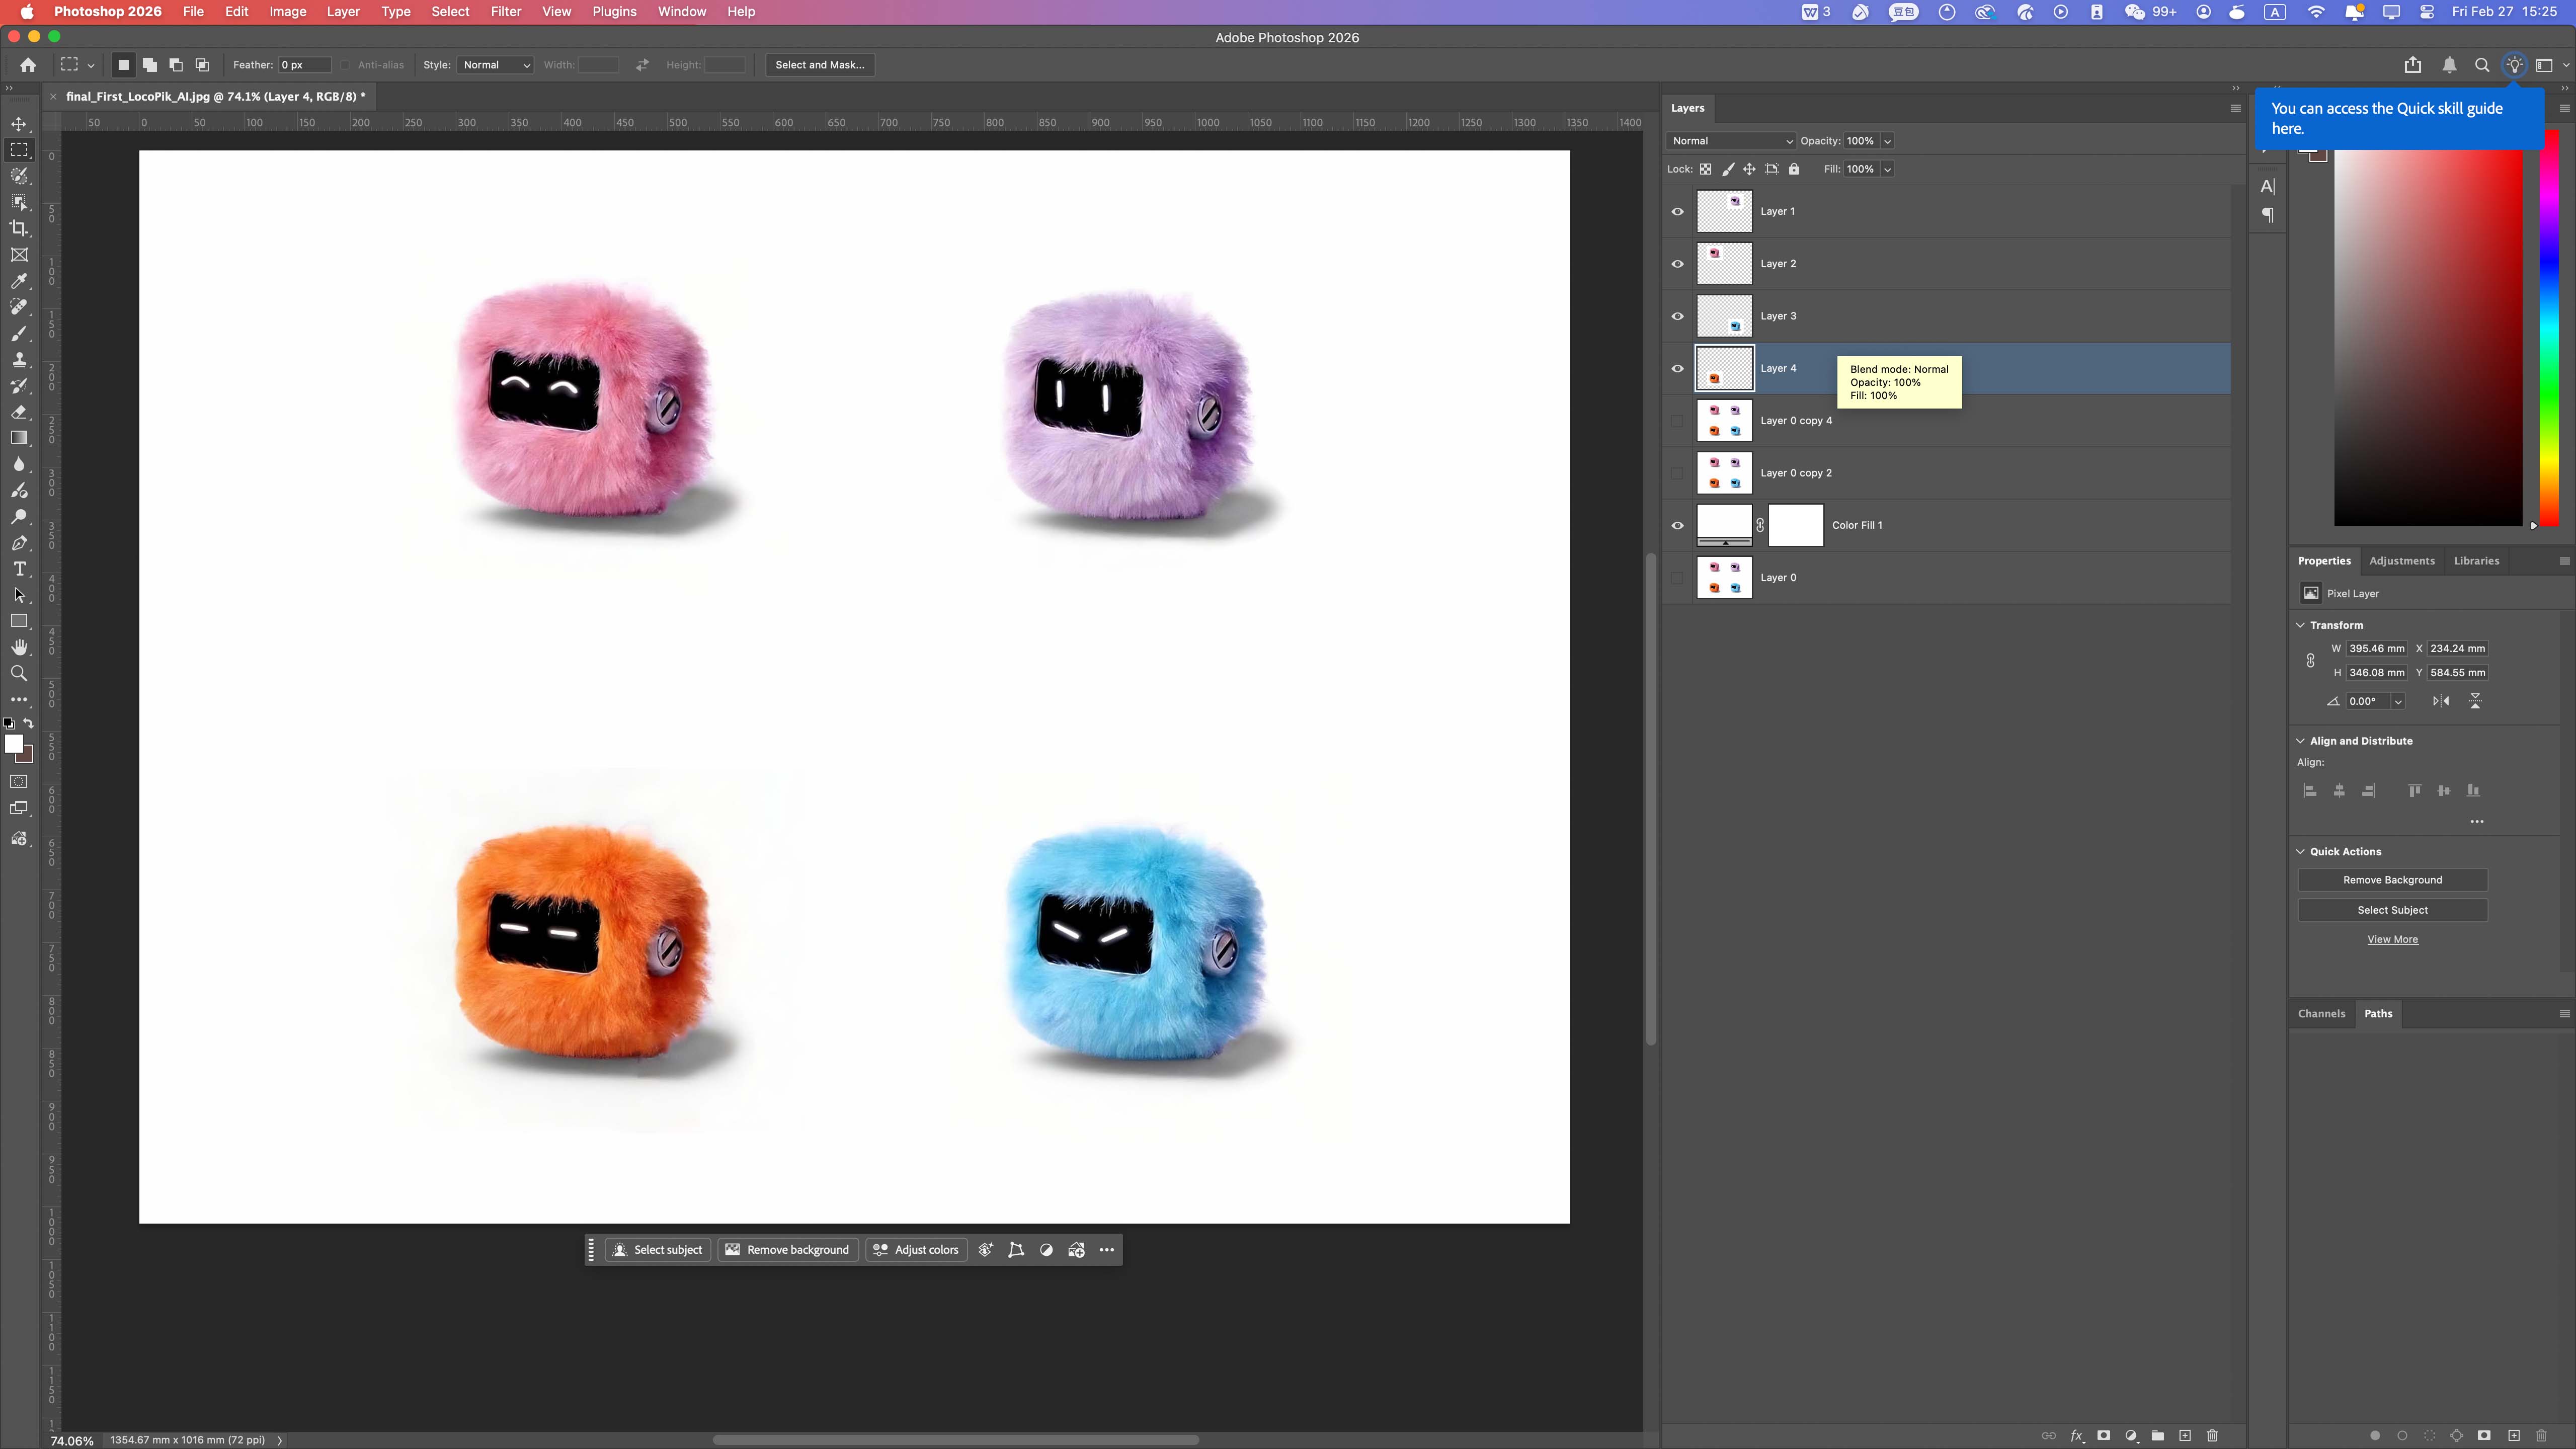Select the Zoom tool
Screen dimensions: 2576x1449
[19, 673]
